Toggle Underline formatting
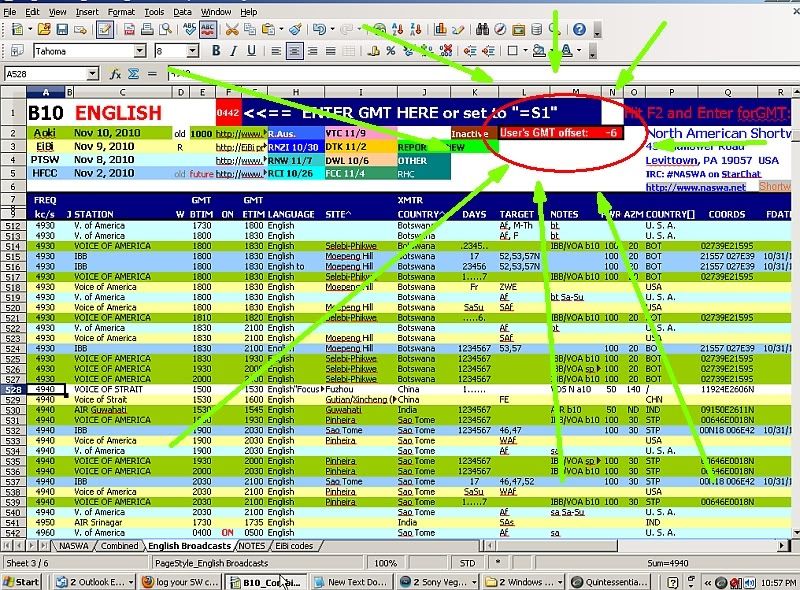800x590 pixels. [x=250, y=50]
